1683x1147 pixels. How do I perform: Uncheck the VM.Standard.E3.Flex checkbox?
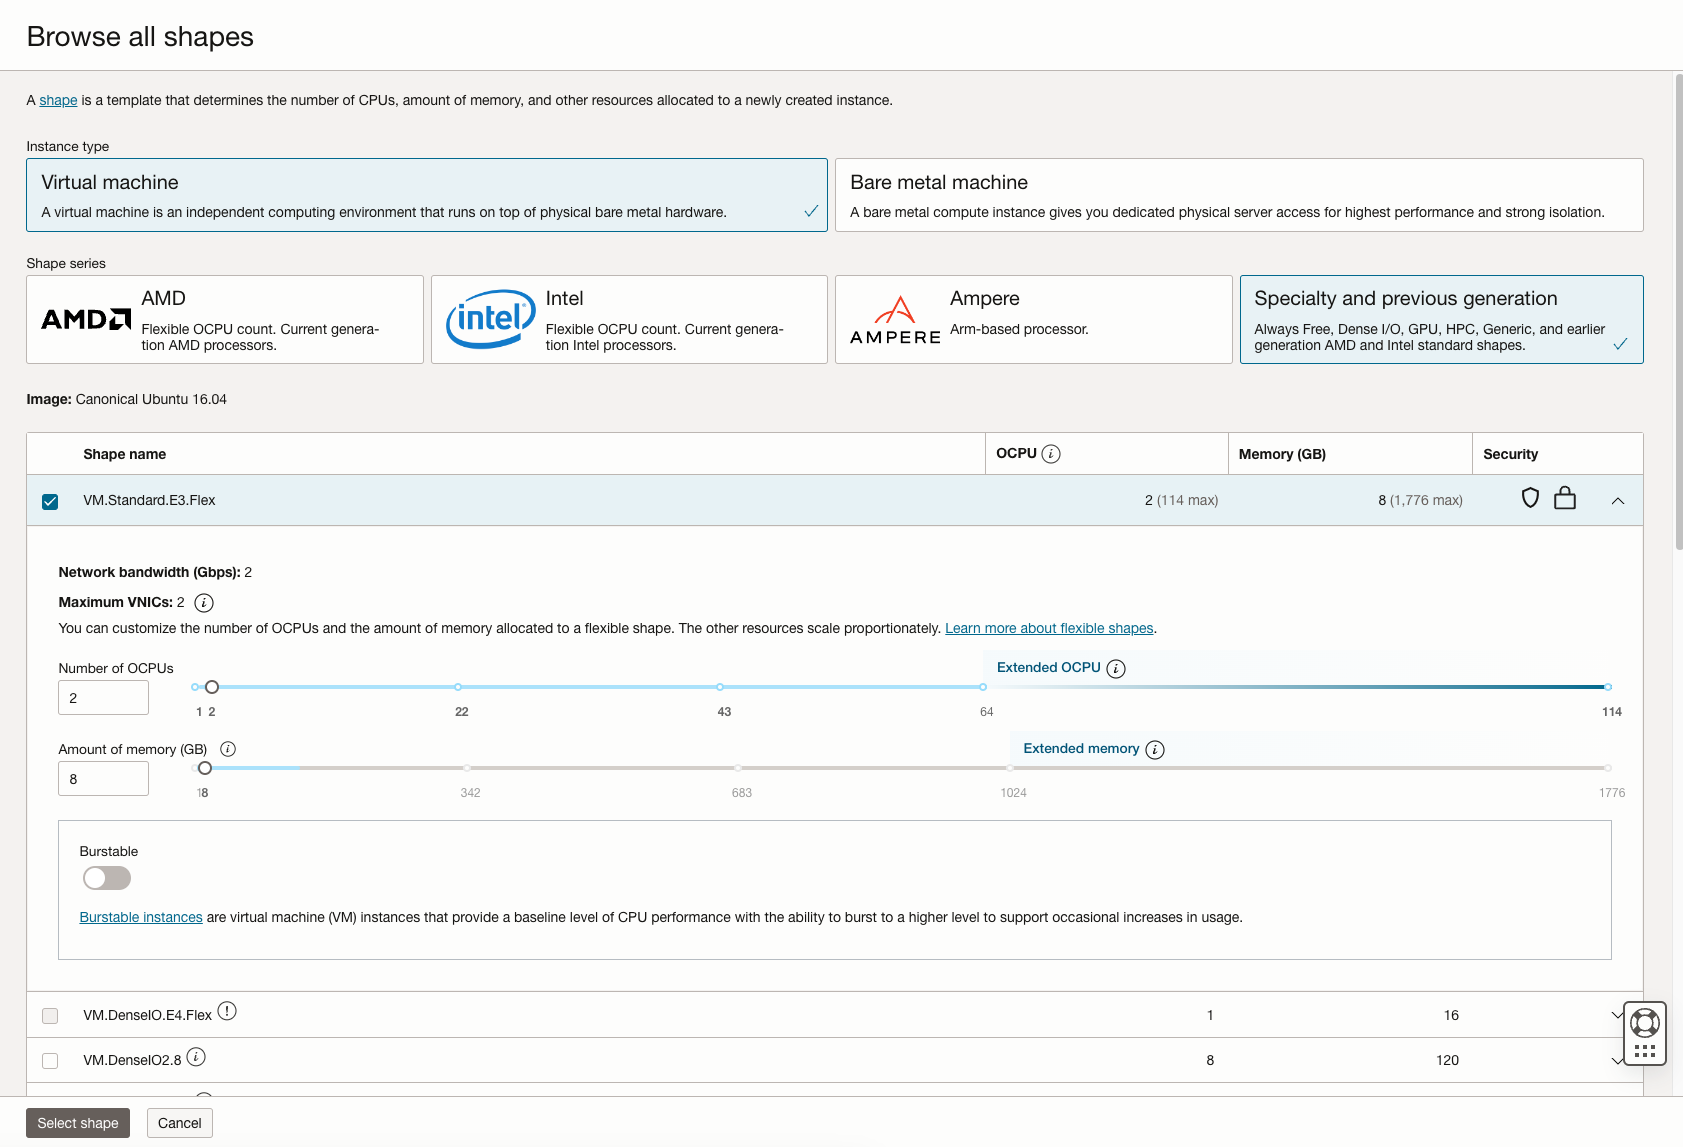pos(50,501)
